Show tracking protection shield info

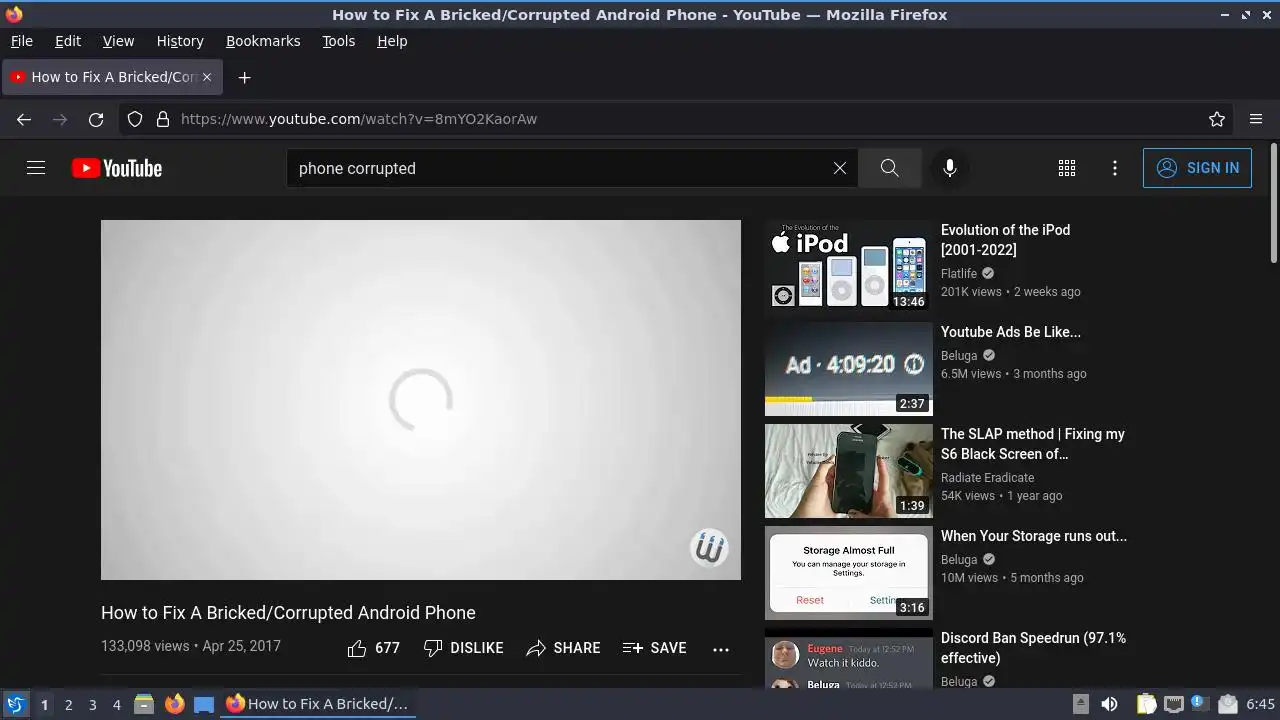135,119
